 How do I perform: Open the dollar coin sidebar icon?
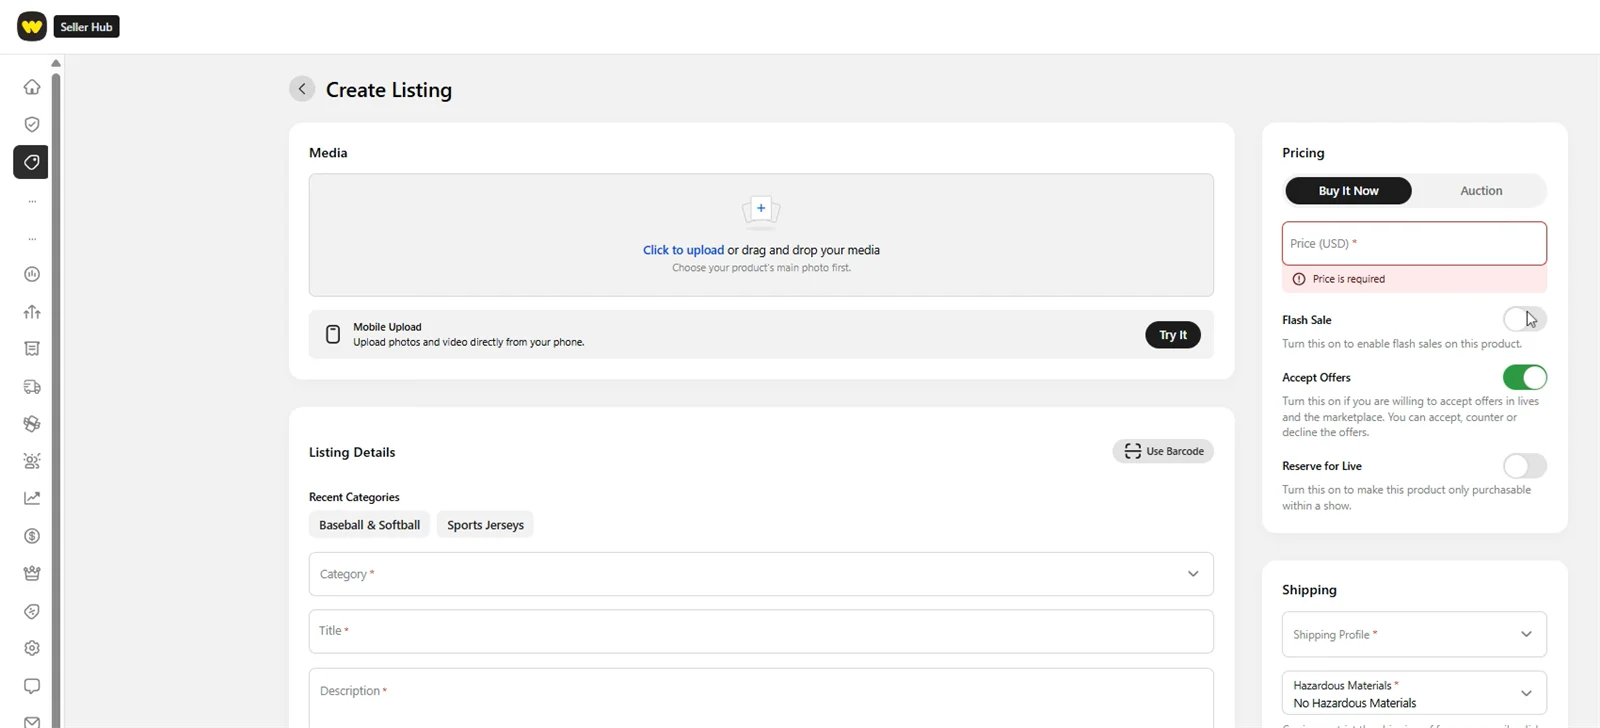[x=32, y=536]
